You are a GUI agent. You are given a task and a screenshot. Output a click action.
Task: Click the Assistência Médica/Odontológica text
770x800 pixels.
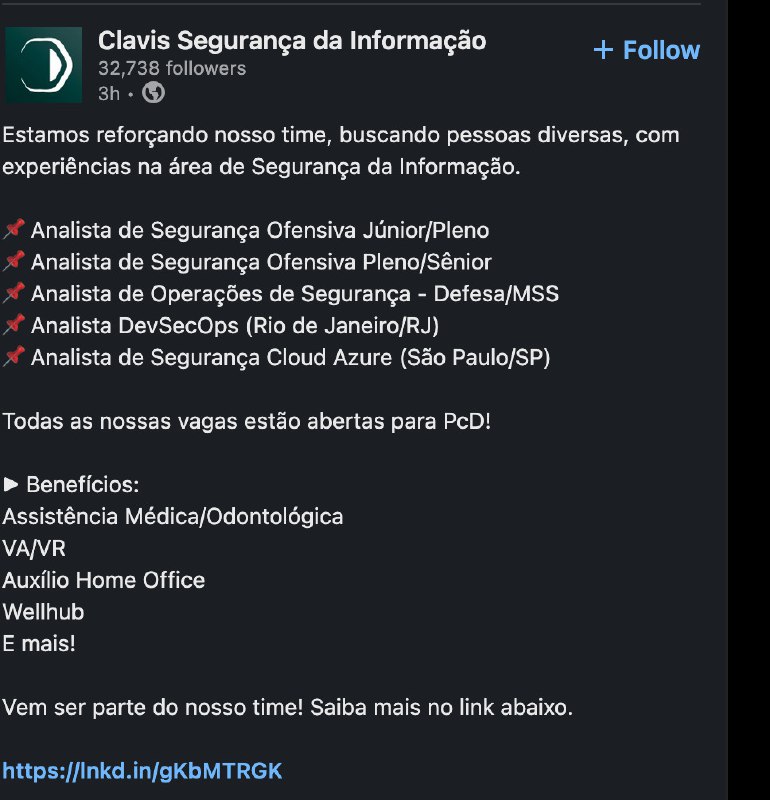172,516
